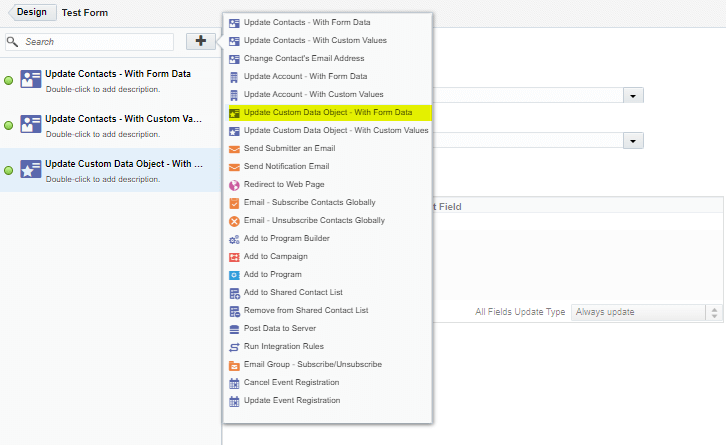Click icon for Remove from Shared Contact List

point(234,311)
